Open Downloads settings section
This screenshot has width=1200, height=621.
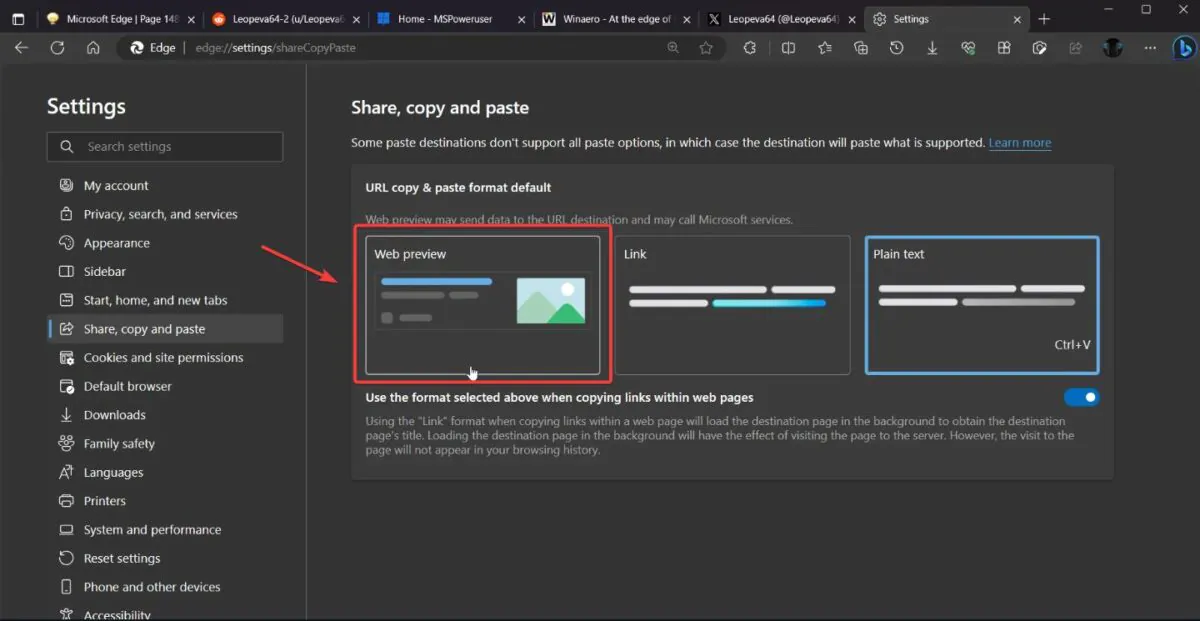click(x=165, y=415)
